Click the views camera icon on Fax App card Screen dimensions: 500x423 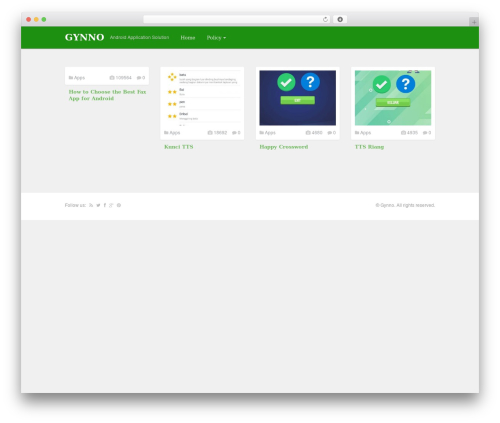coord(112,78)
